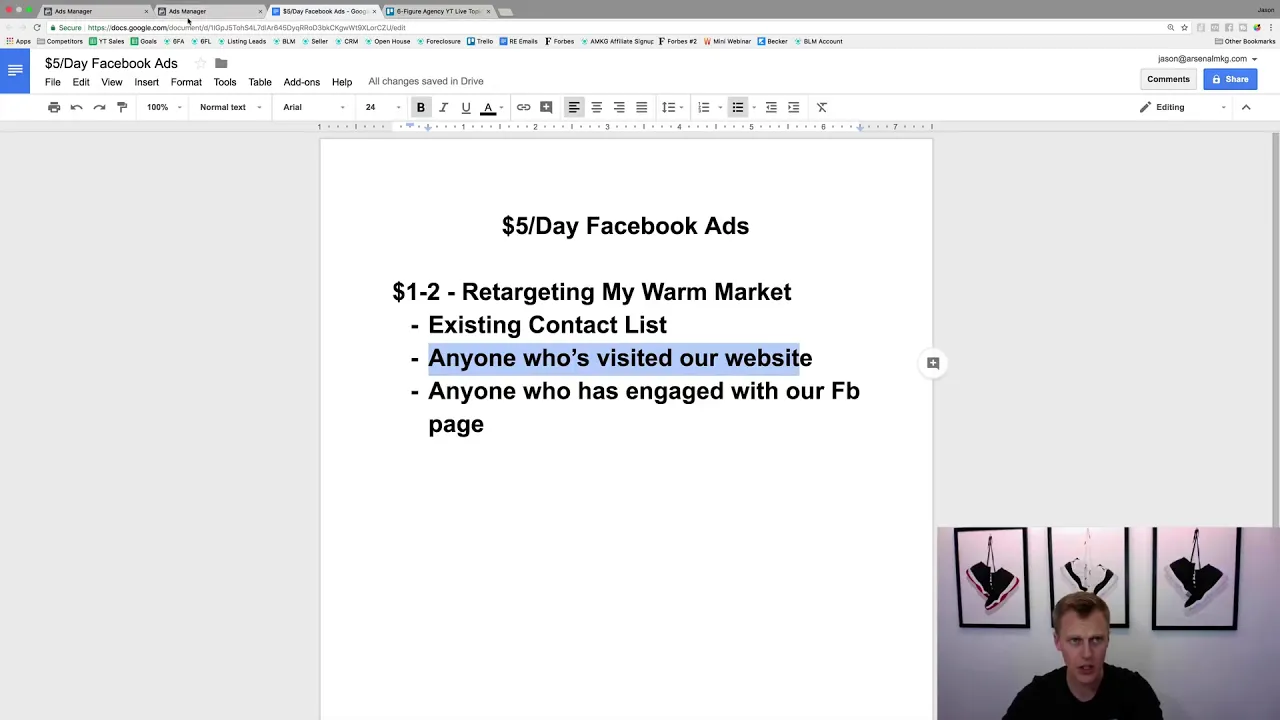The image size is (1280, 720).
Task: Open the Format menu
Action: [186, 82]
